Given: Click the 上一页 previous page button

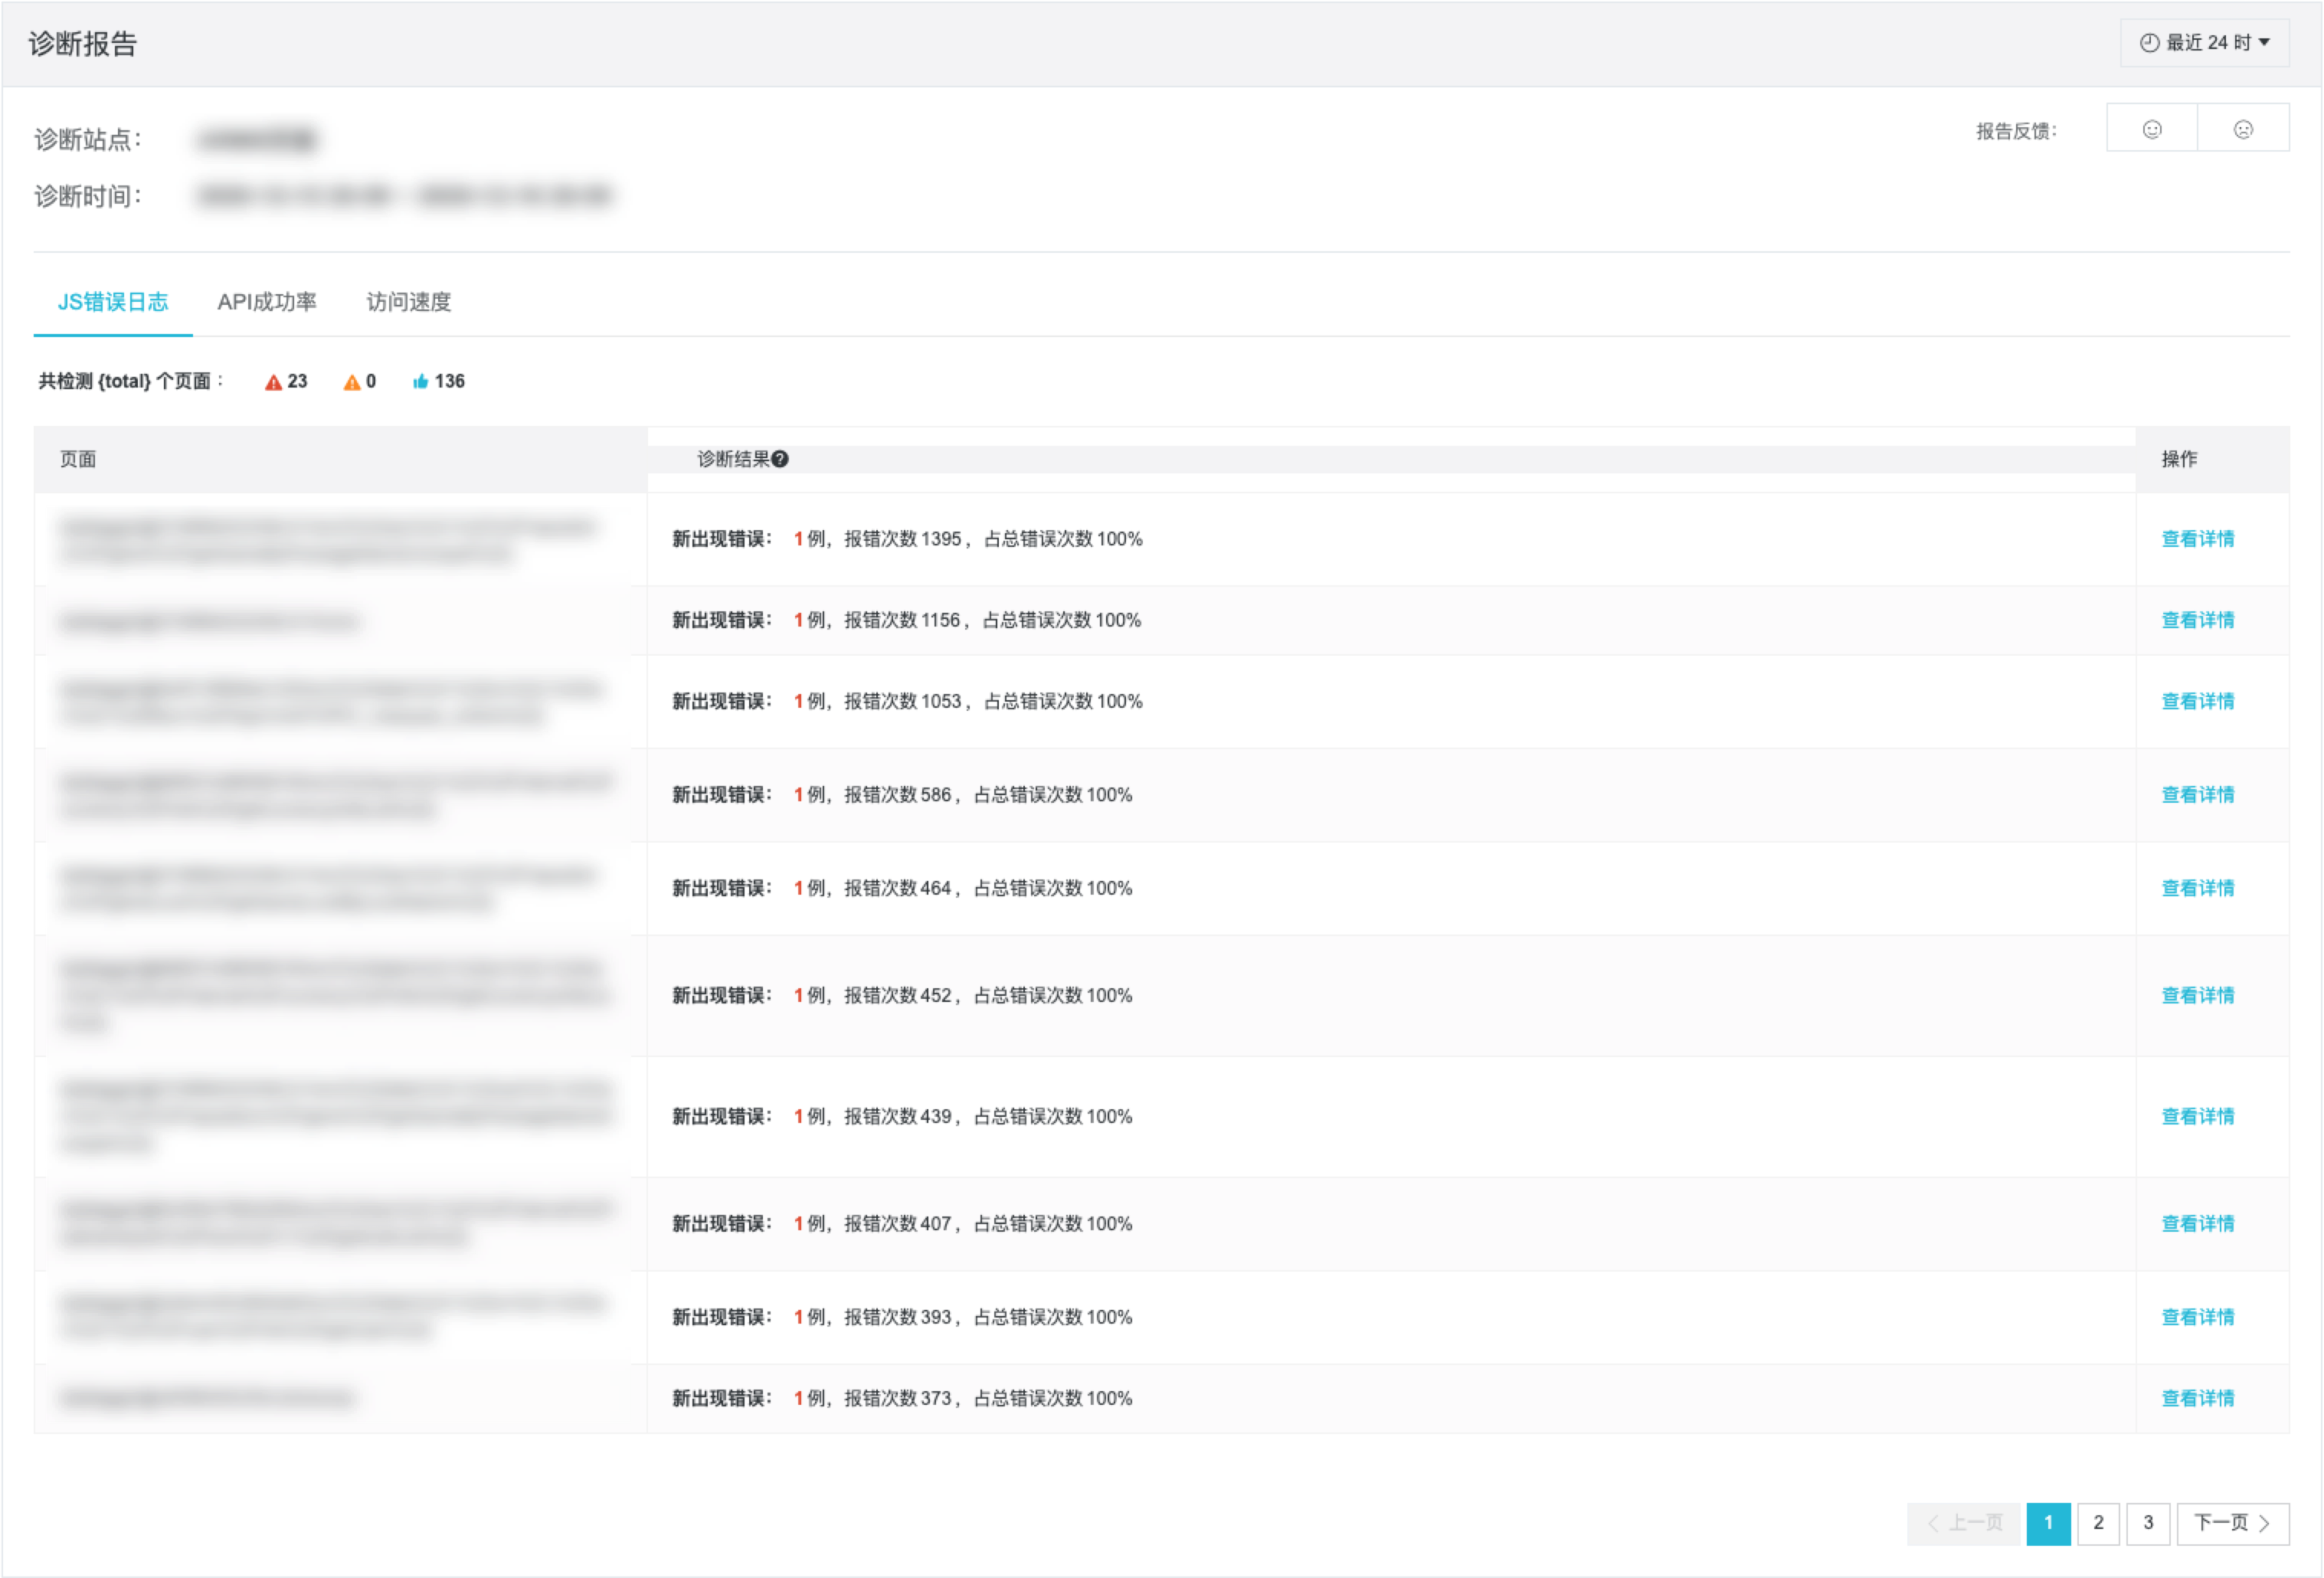Looking at the screenshot, I should click(1965, 1523).
